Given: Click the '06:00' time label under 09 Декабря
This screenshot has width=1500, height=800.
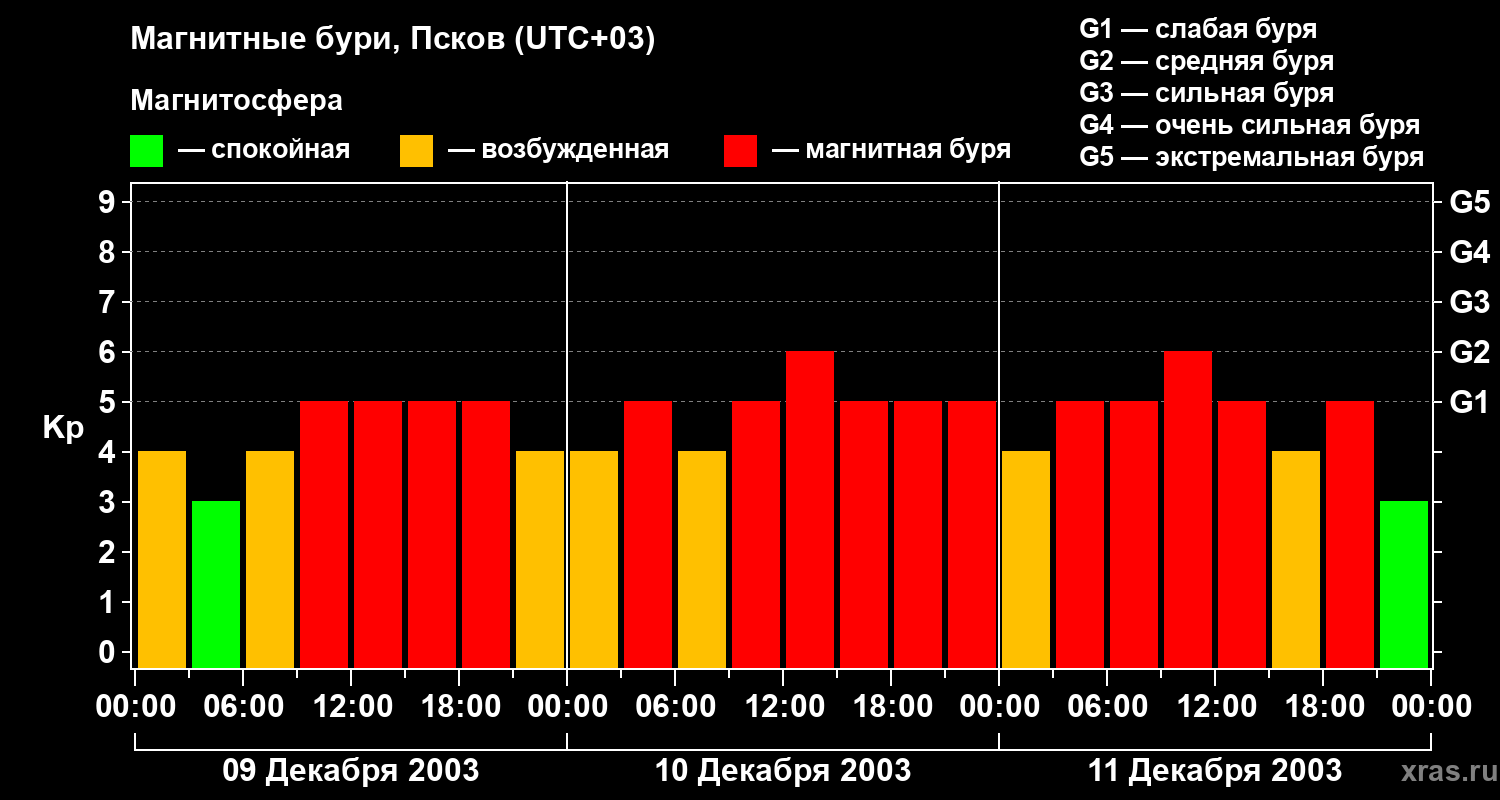Looking at the screenshot, I should click(x=243, y=707).
